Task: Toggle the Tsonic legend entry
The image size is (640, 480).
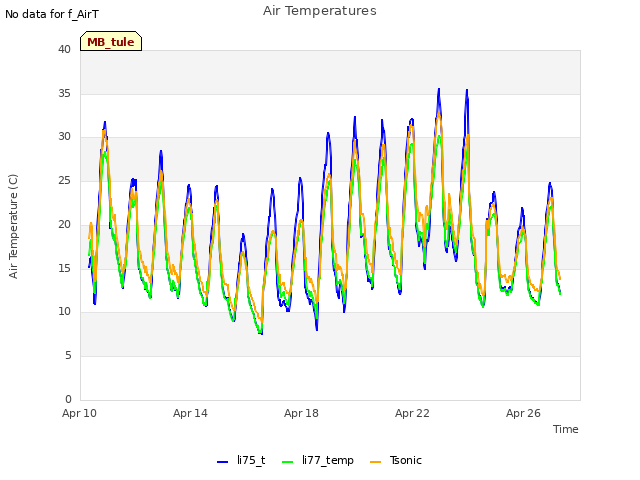Action: tap(396, 460)
